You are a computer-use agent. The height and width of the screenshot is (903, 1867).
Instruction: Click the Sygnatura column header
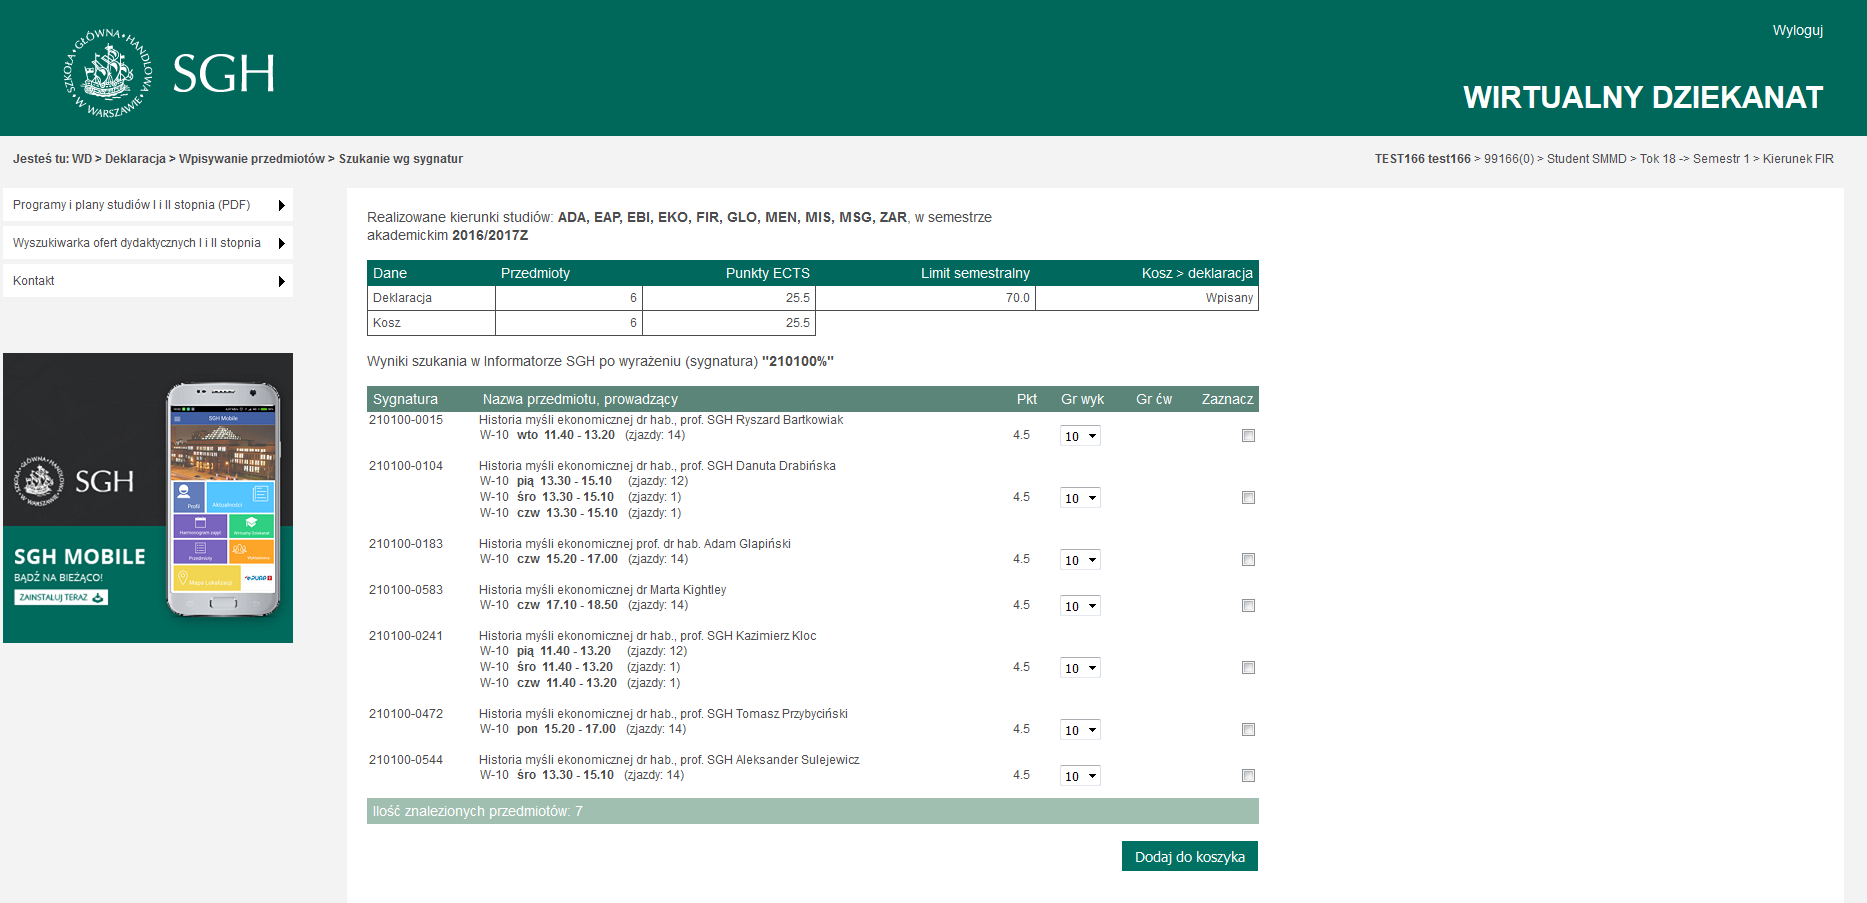coord(405,399)
